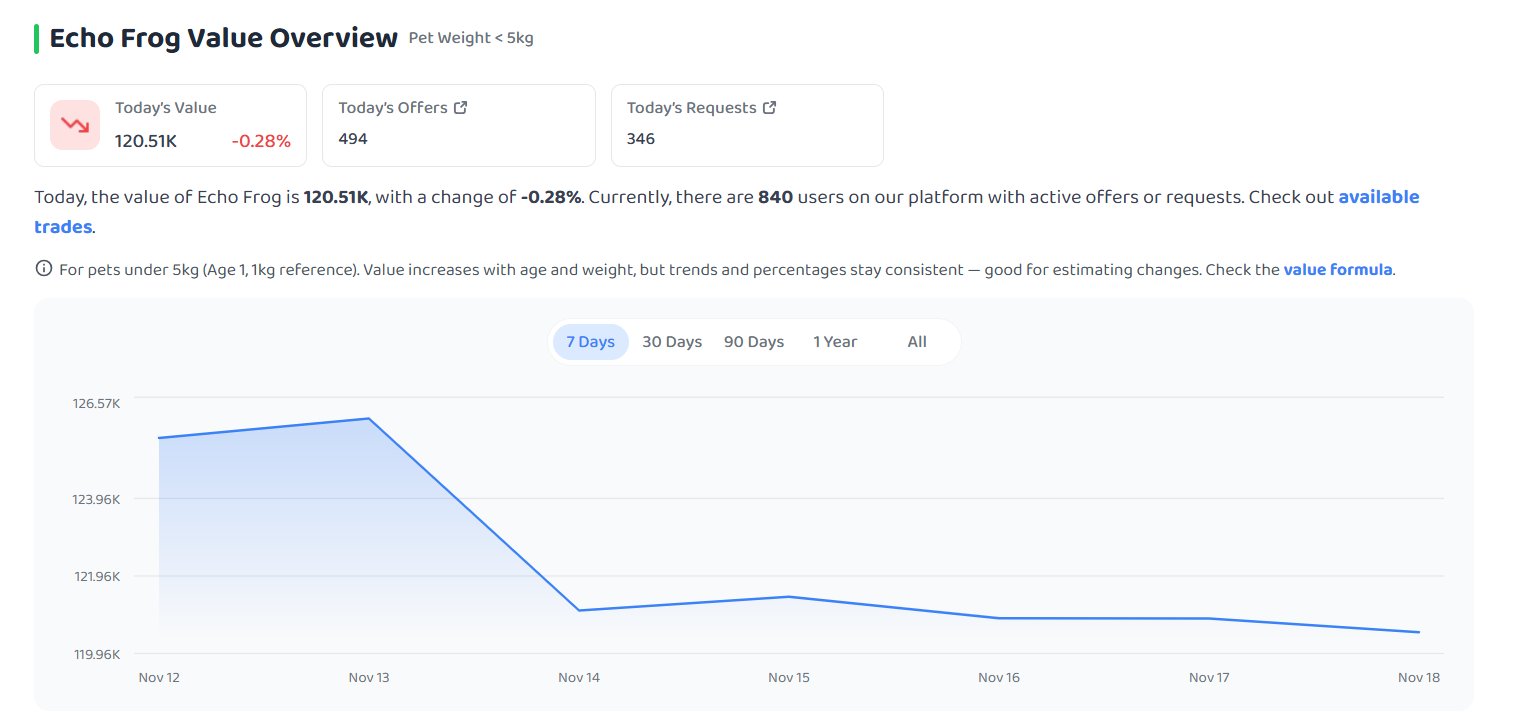Switch chart to 30 Days
Screen dimensions: 1515x725
(672, 342)
